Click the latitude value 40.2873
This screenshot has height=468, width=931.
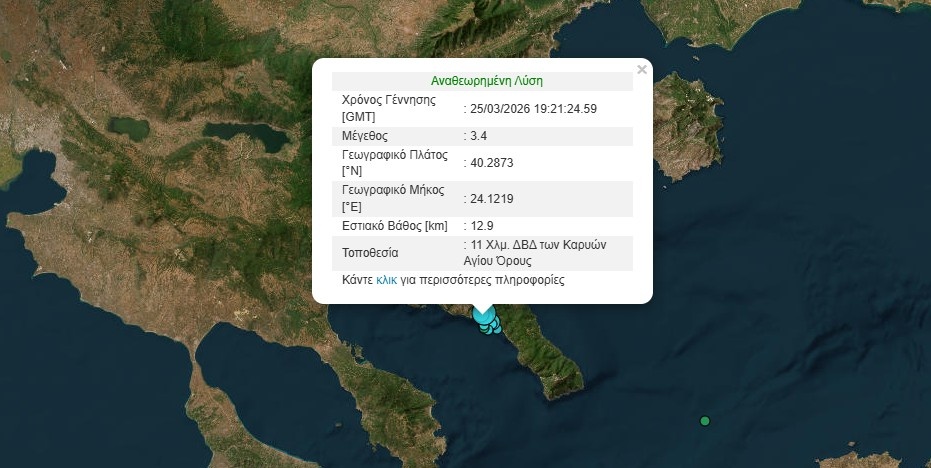491,162
